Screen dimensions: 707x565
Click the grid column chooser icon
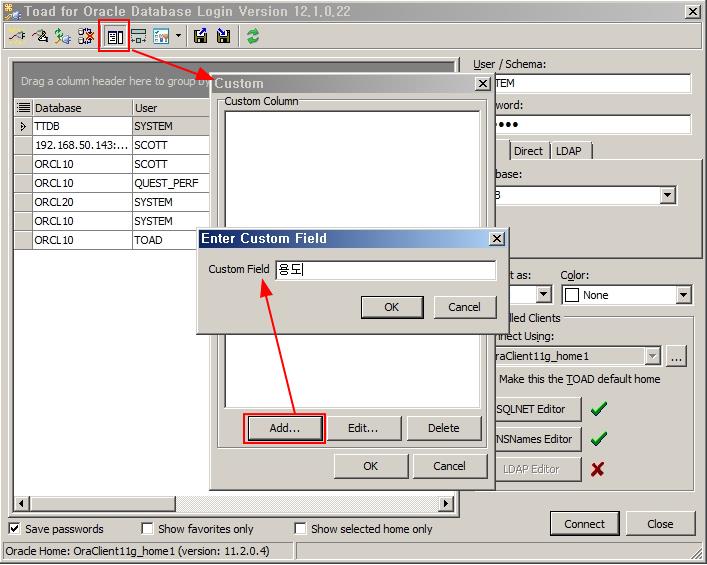[x=23, y=108]
